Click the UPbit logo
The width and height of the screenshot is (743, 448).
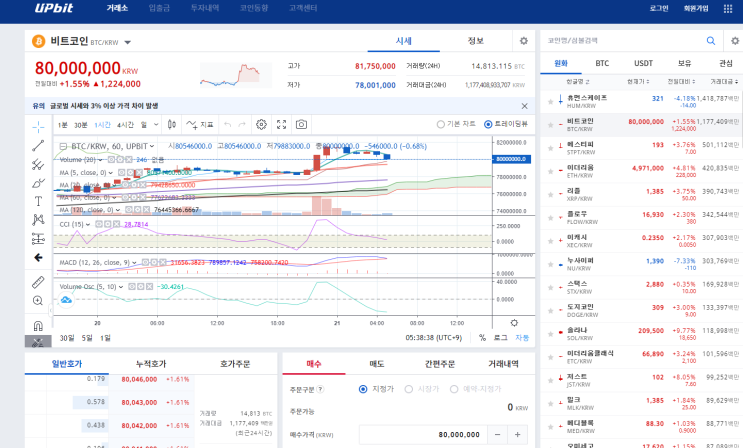click(x=54, y=8)
